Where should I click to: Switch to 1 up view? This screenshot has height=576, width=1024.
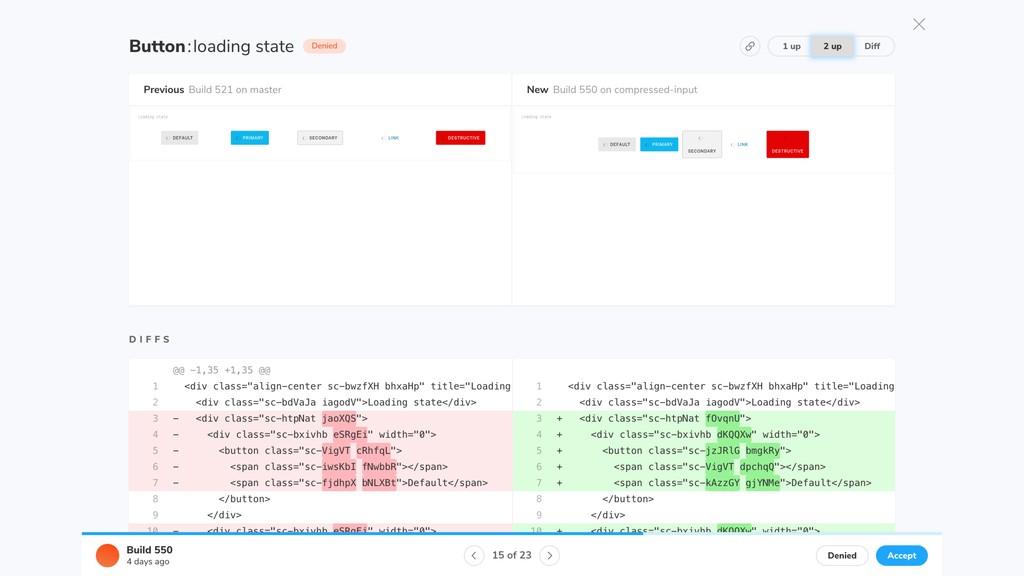791,46
